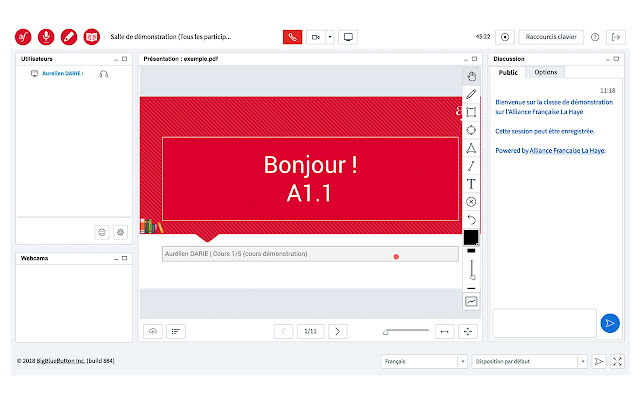Select the pan hand tool
The width and height of the screenshot is (640, 400).
click(471, 76)
